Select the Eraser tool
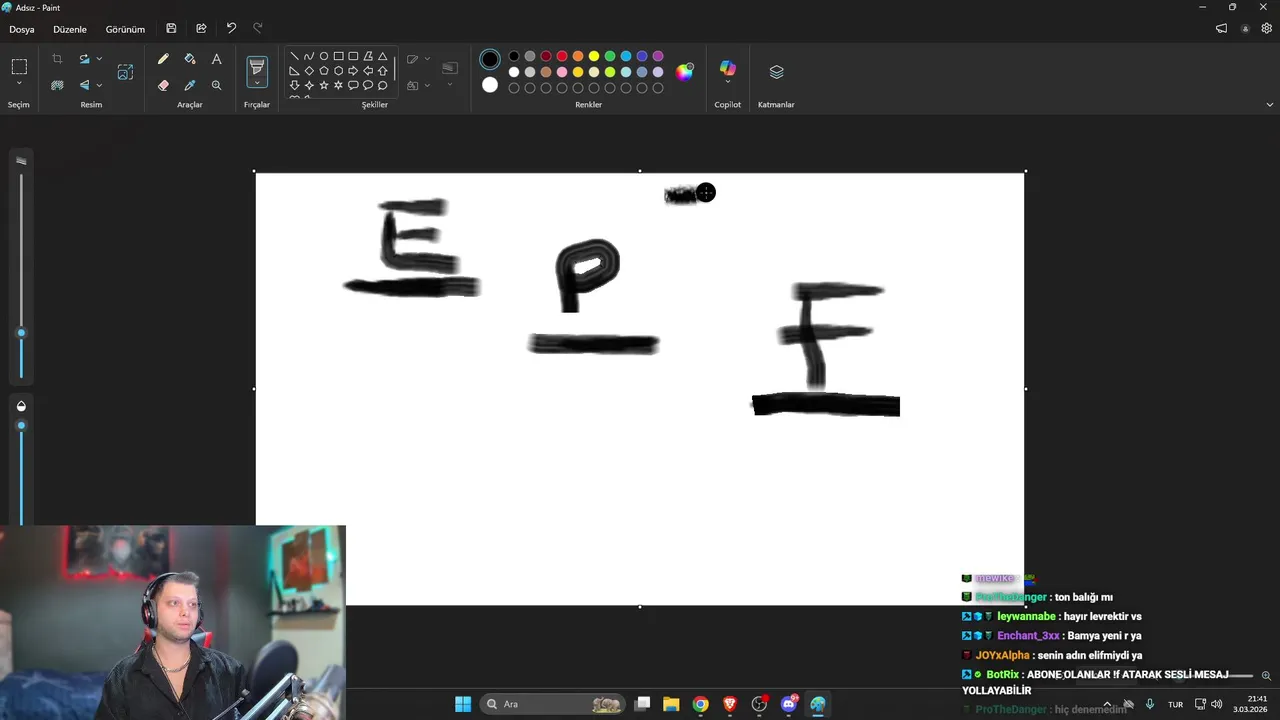This screenshot has width=1280, height=720. pyautogui.click(x=163, y=86)
